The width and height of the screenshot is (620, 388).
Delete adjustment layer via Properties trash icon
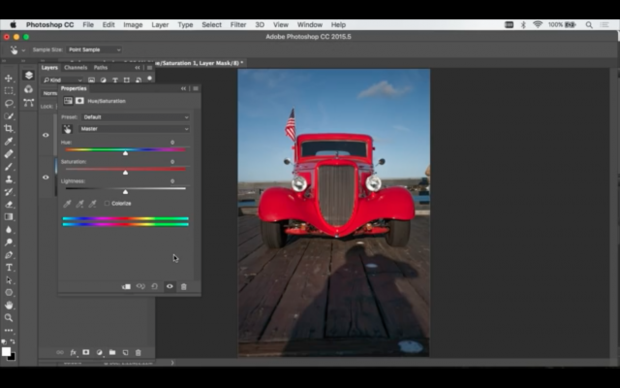pyautogui.click(x=183, y=286)
